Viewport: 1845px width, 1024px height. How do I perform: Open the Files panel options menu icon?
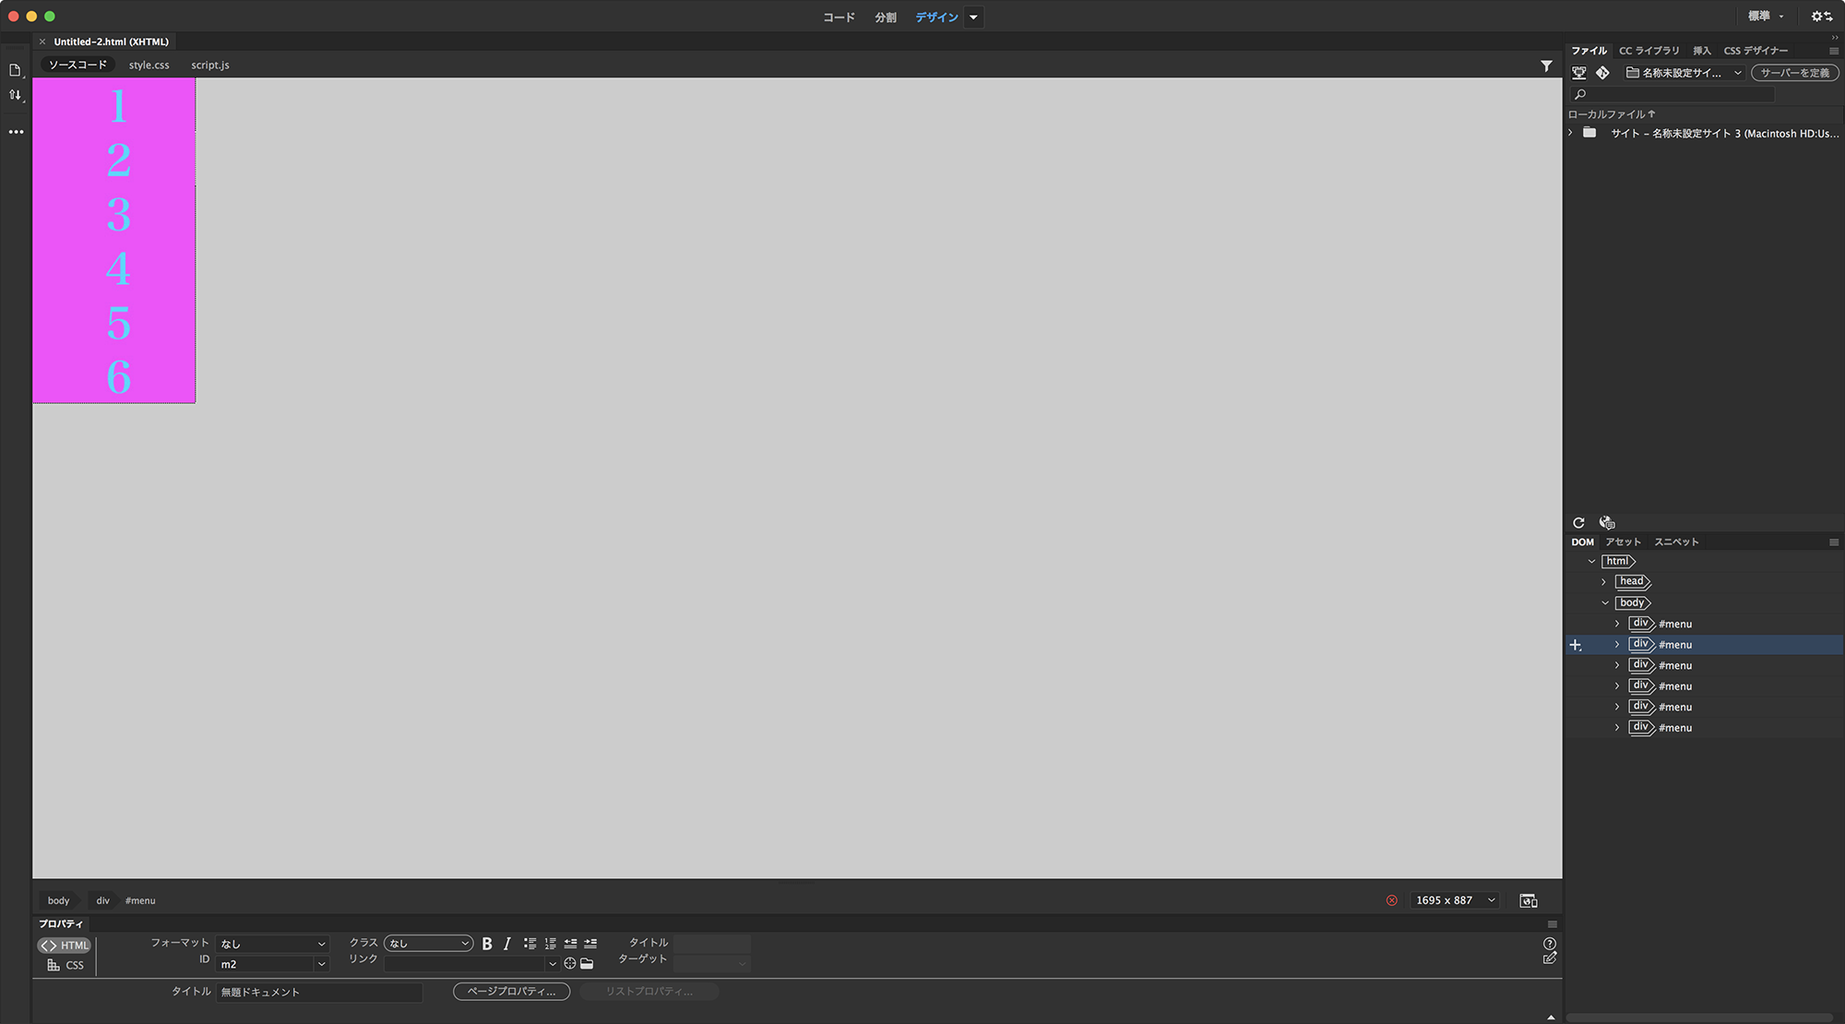pyautogui.click(x=1834, y=51)
